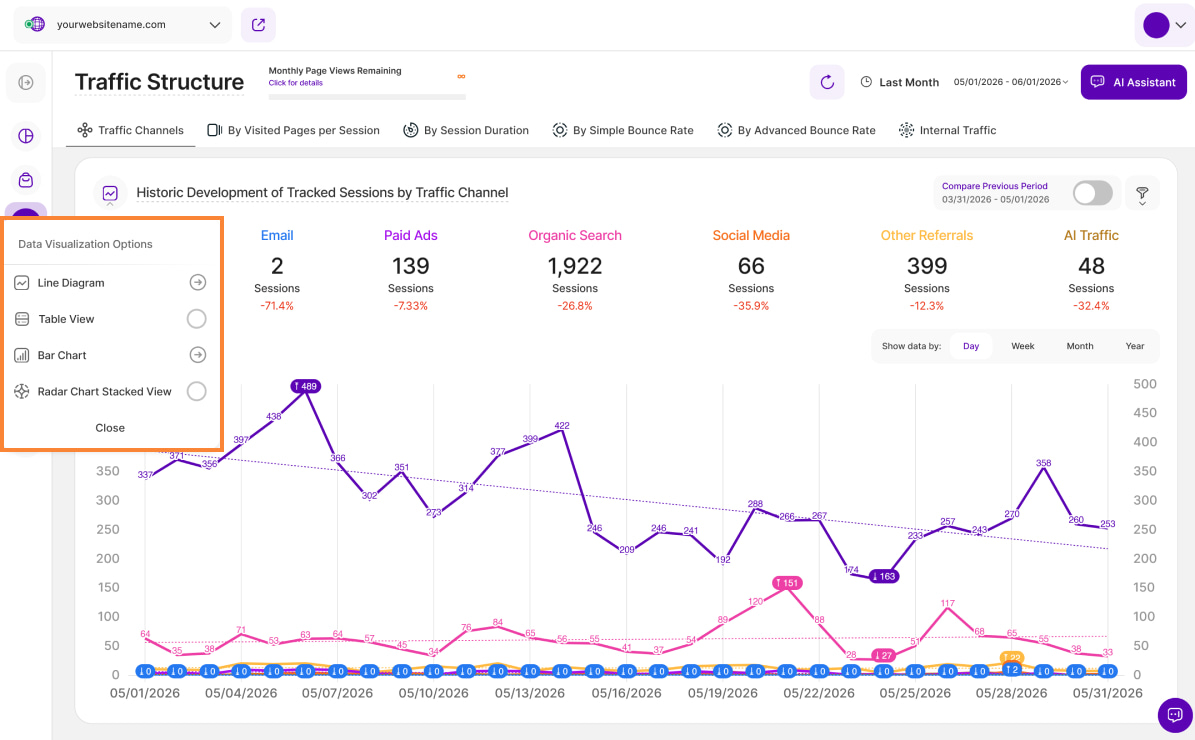Switch to By Session Duration tab
Viewport: 1195px width, 740px height.
pos(466,130)
